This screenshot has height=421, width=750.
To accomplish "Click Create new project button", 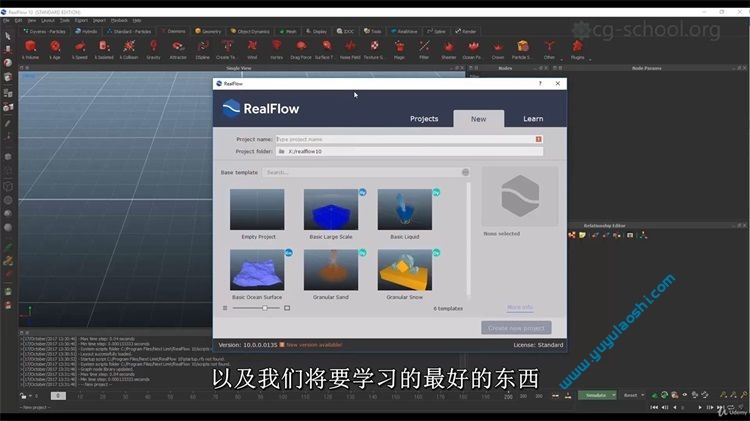I will coord(516,328).
